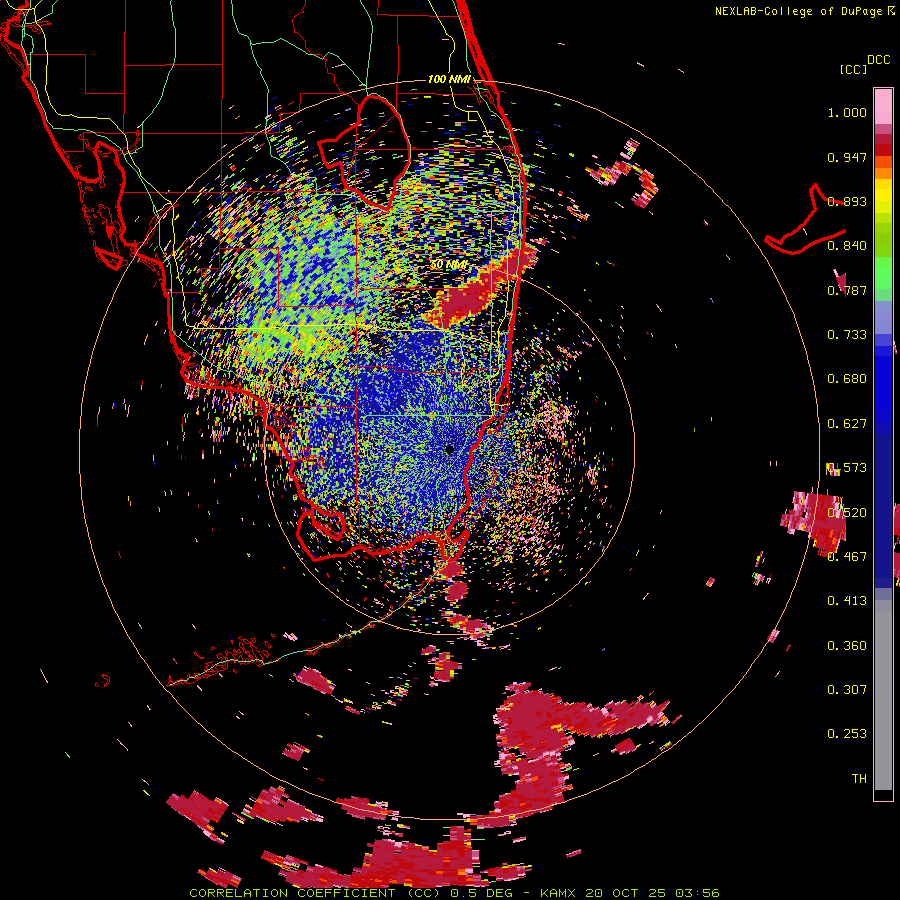Click the 0.627 scale value
This screenshot has height=900, width=900.
(847, 424)
